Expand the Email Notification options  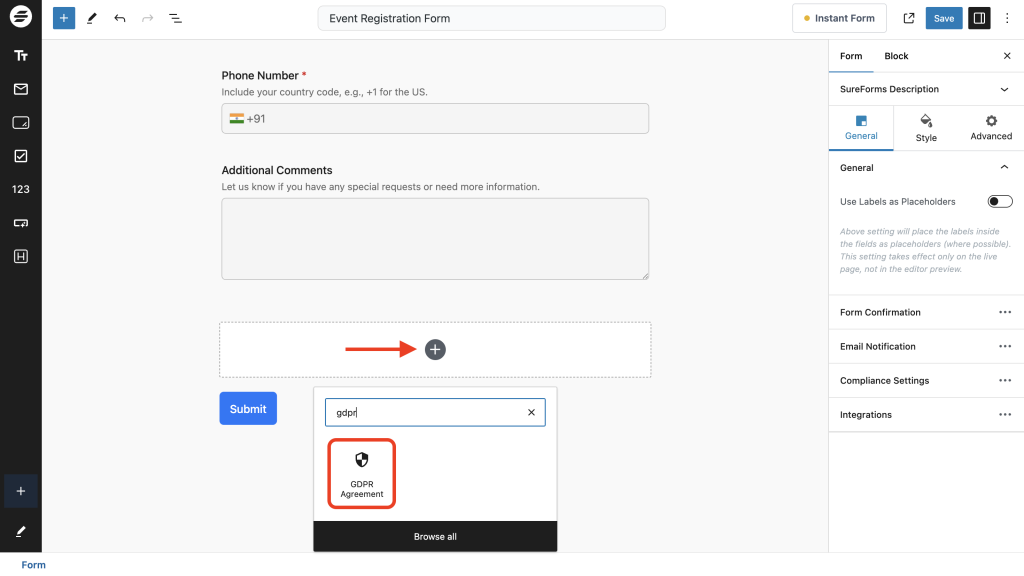[x=1005, y=346]
